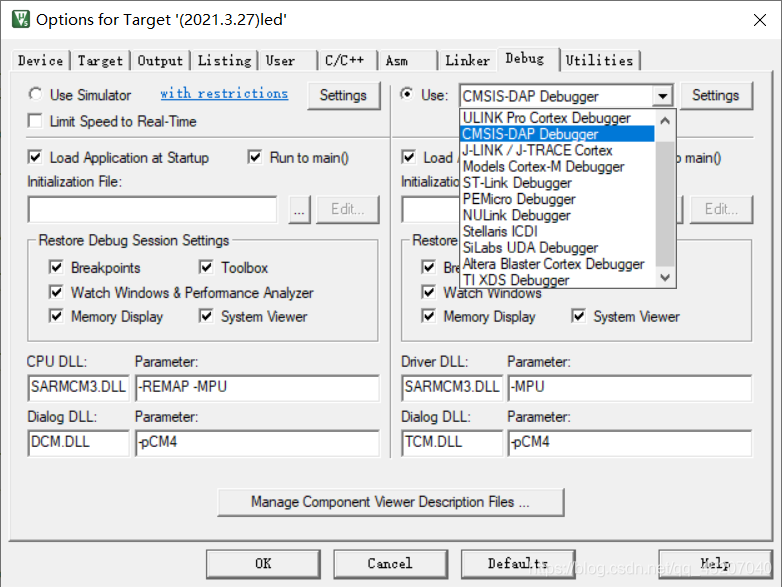Click the debugger Settings button
The image size is (782, 587).
coord(716,95)
